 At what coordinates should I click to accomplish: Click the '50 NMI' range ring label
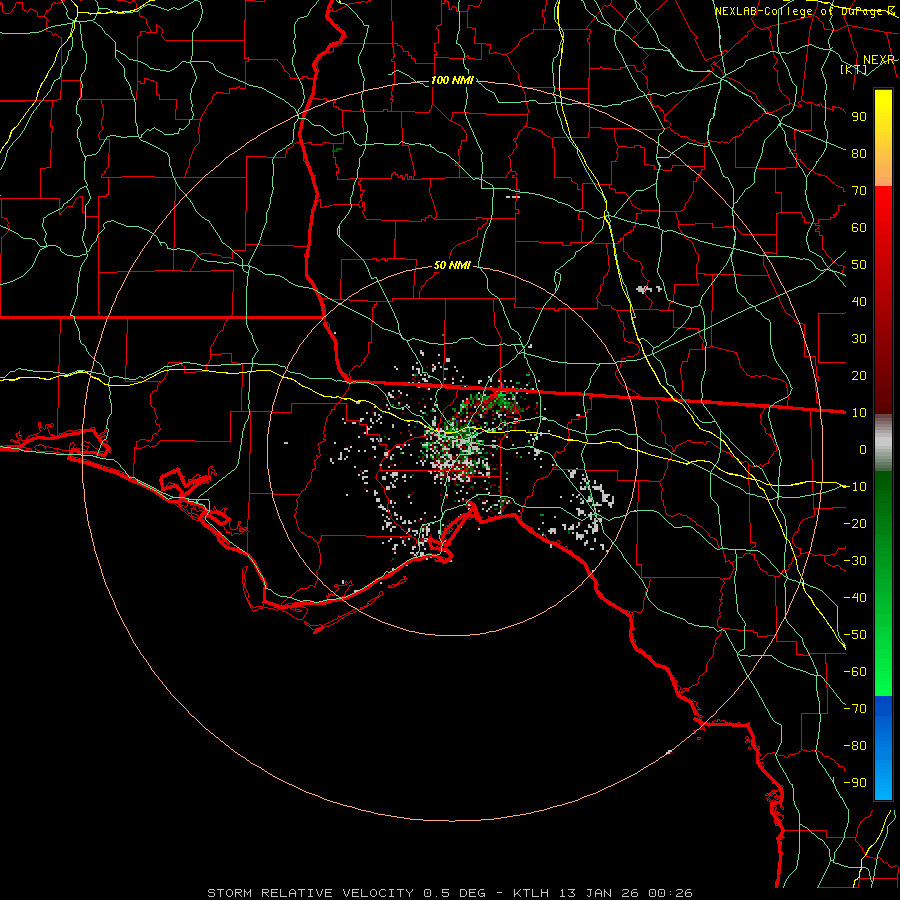[452, 265]
